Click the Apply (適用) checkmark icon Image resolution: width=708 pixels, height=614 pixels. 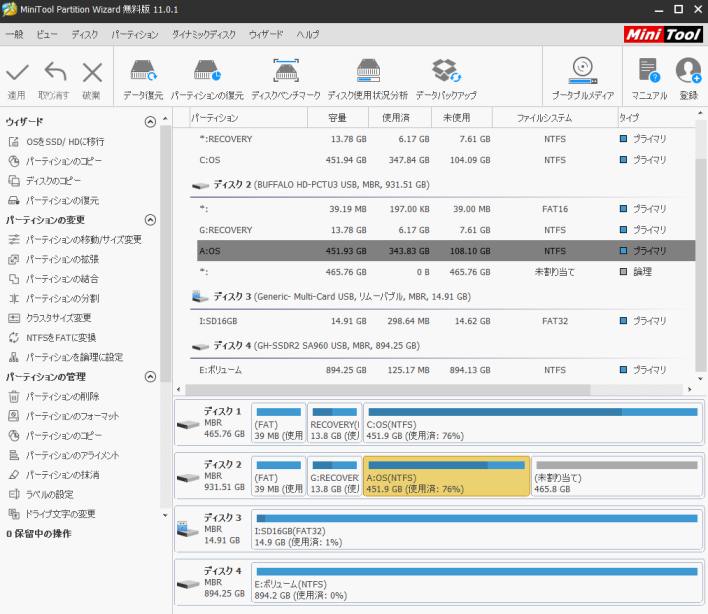pyautogui.click(x=17, y=72)
